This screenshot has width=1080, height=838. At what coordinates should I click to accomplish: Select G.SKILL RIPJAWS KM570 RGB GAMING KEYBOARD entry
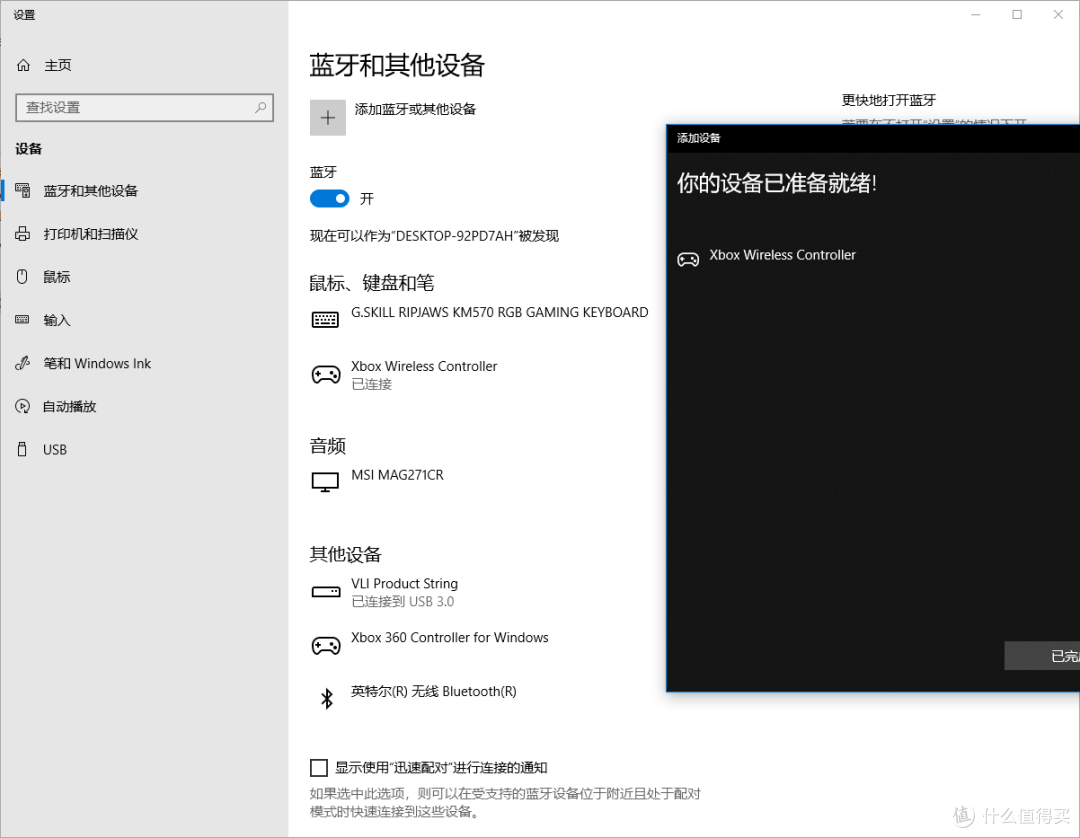coord(480,320)
